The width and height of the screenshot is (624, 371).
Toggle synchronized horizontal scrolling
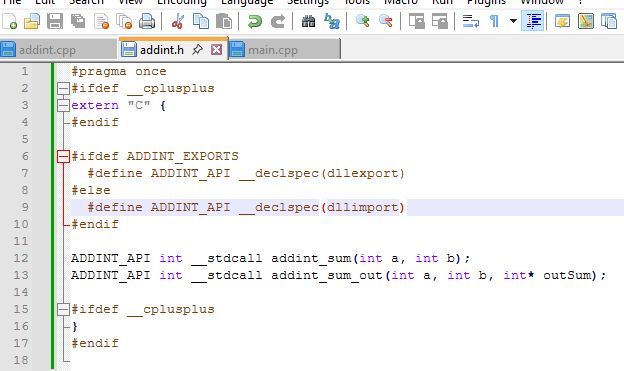click(x=439, y=21)
